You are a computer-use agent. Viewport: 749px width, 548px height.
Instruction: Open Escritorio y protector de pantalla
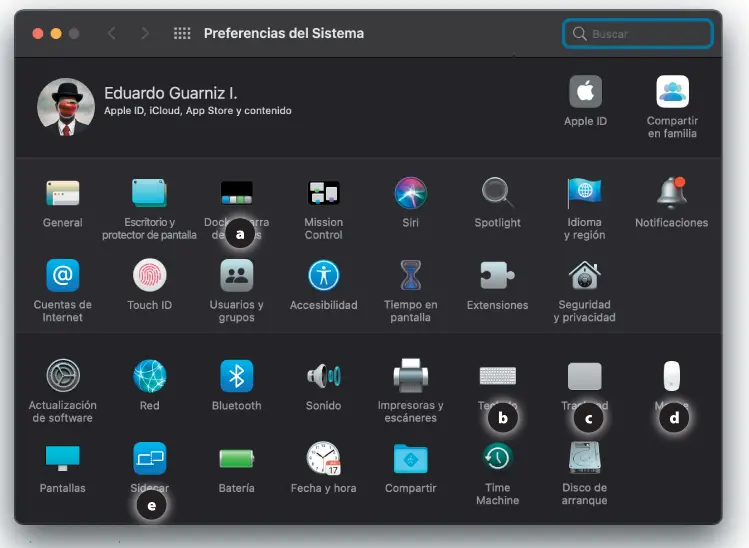149,193
